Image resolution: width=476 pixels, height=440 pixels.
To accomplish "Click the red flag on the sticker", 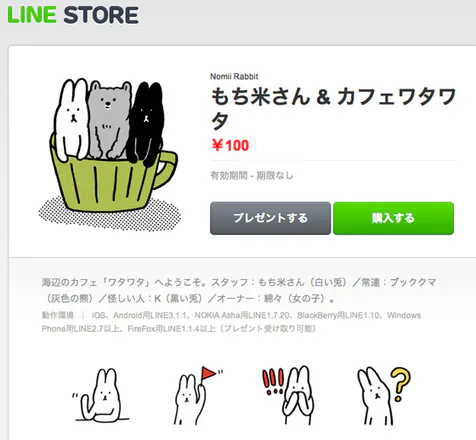I will pos(208,373).
